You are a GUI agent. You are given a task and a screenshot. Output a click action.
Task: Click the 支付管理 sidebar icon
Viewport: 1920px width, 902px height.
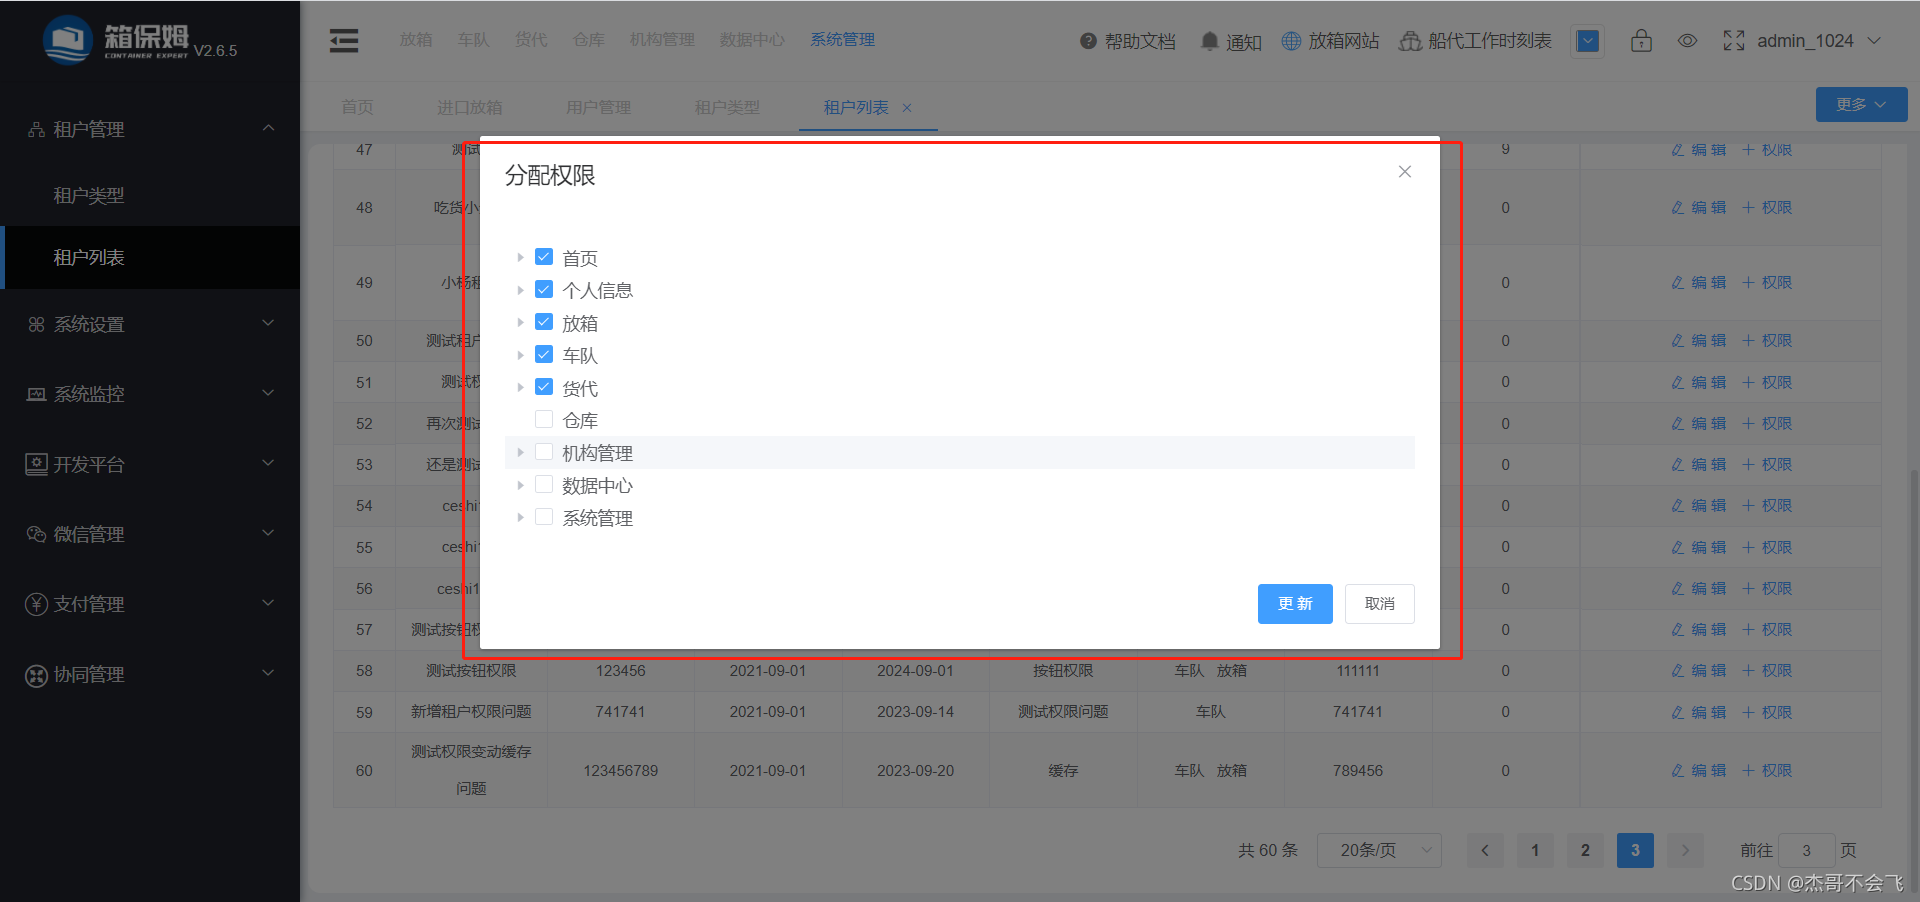[x=37, y=604]
